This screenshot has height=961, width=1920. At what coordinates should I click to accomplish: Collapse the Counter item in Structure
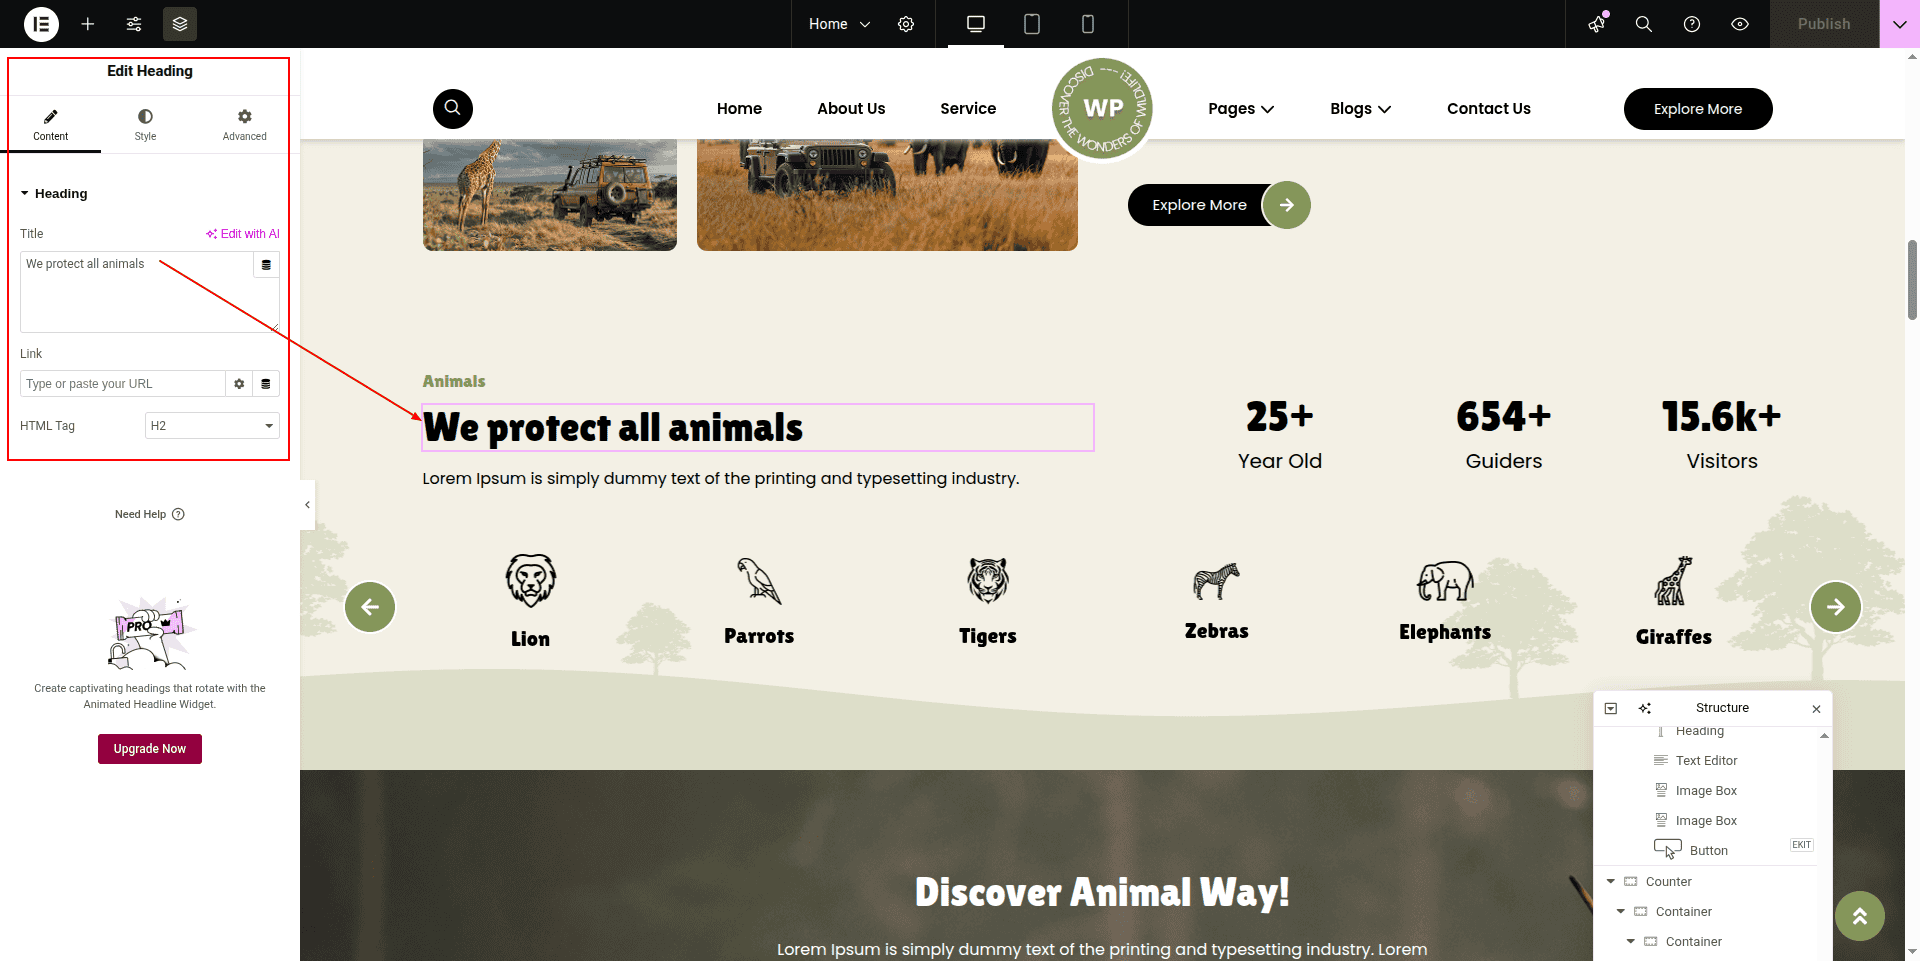click(1610, 882)
